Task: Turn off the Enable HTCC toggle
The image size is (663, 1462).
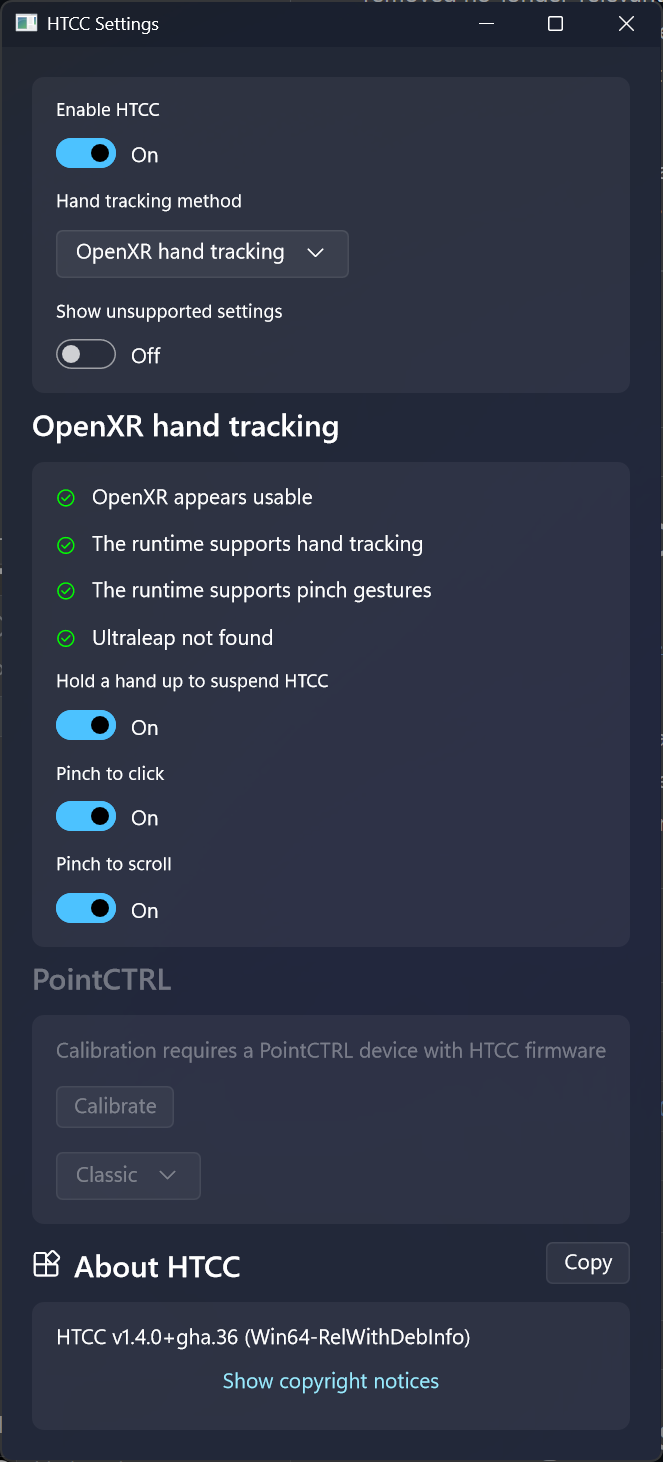Action: (x=86, y=154)
